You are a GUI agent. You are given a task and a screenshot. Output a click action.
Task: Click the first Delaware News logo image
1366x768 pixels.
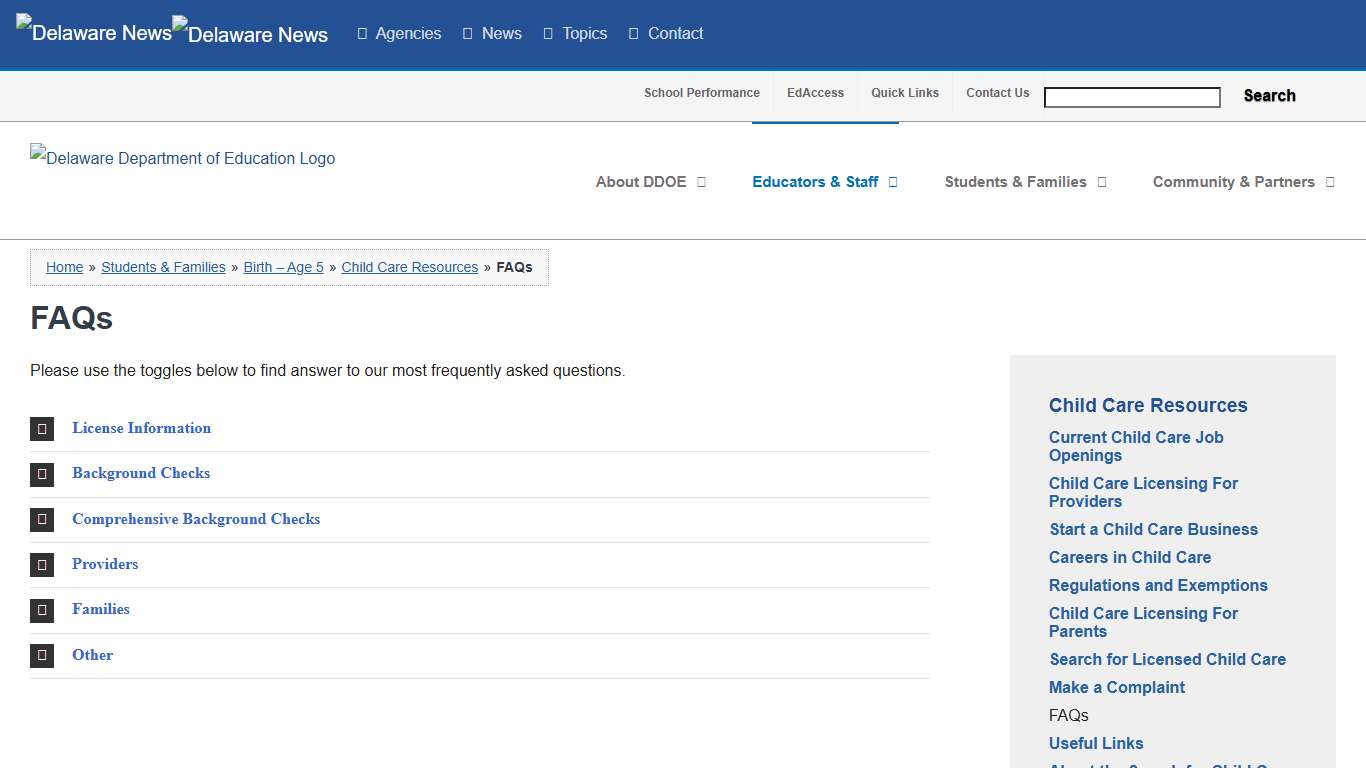coord(94,31)
